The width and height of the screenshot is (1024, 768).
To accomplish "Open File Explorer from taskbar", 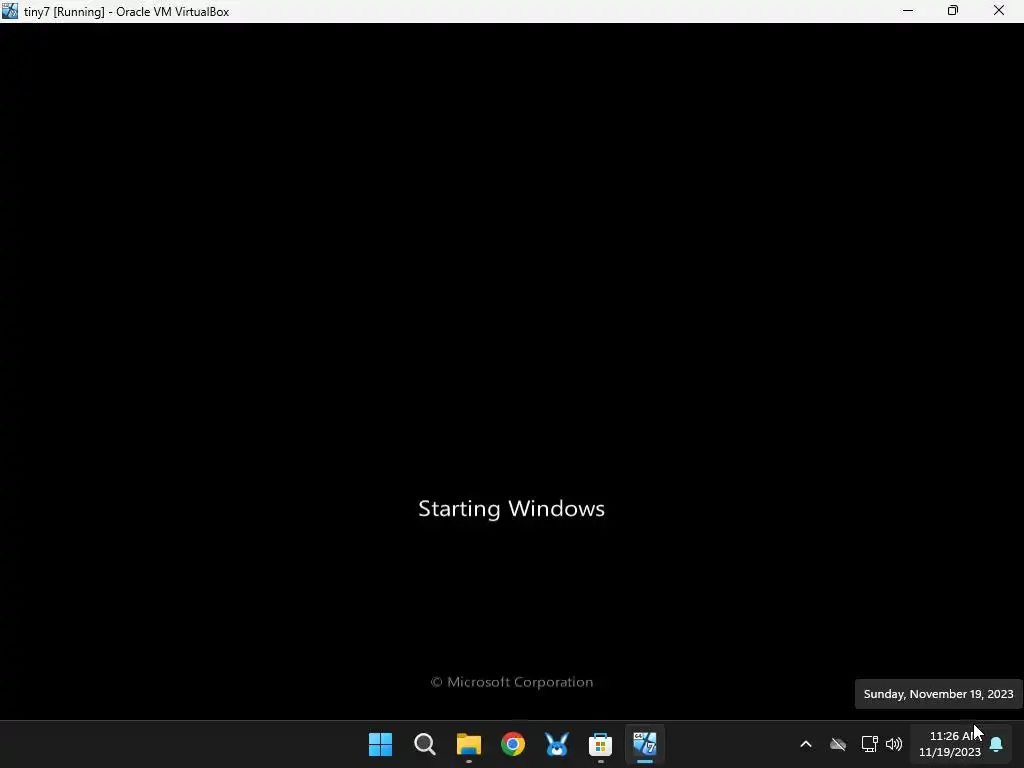I will click(x=469, y=744).
